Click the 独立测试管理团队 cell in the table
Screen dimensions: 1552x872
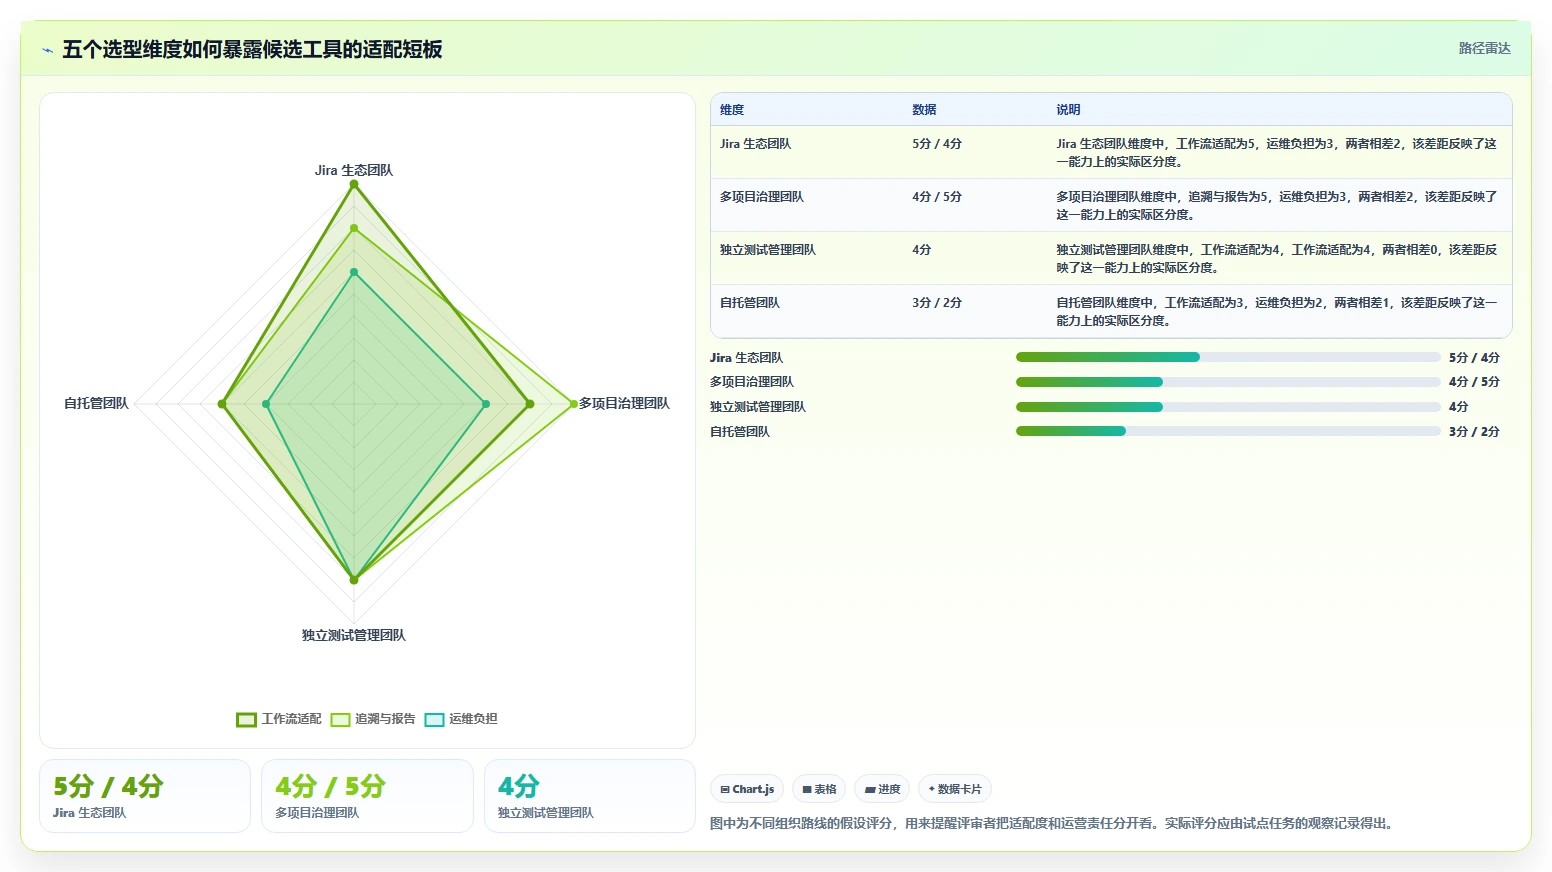[768, 250]
